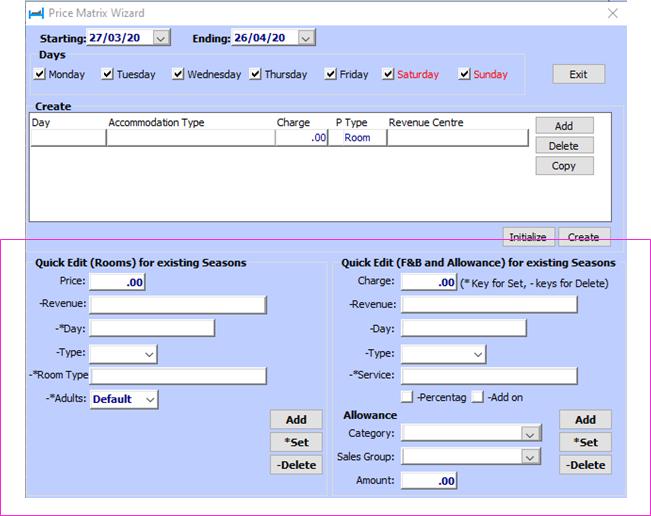651x516 pixels.
Task: Click the Create button
Action: pos(584,237)
